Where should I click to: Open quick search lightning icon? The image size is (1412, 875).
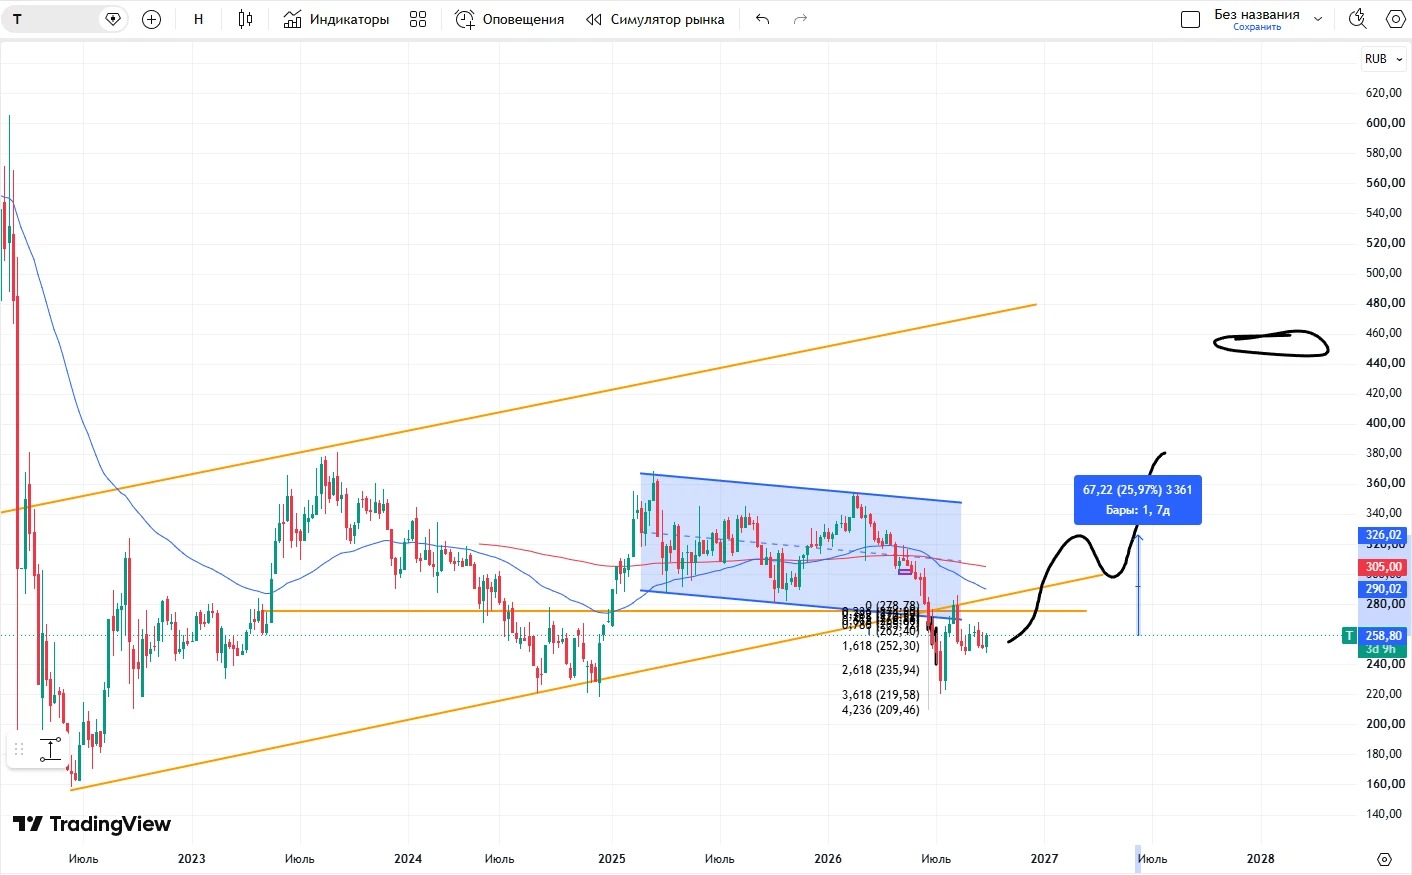click(x=1358, y=19)
